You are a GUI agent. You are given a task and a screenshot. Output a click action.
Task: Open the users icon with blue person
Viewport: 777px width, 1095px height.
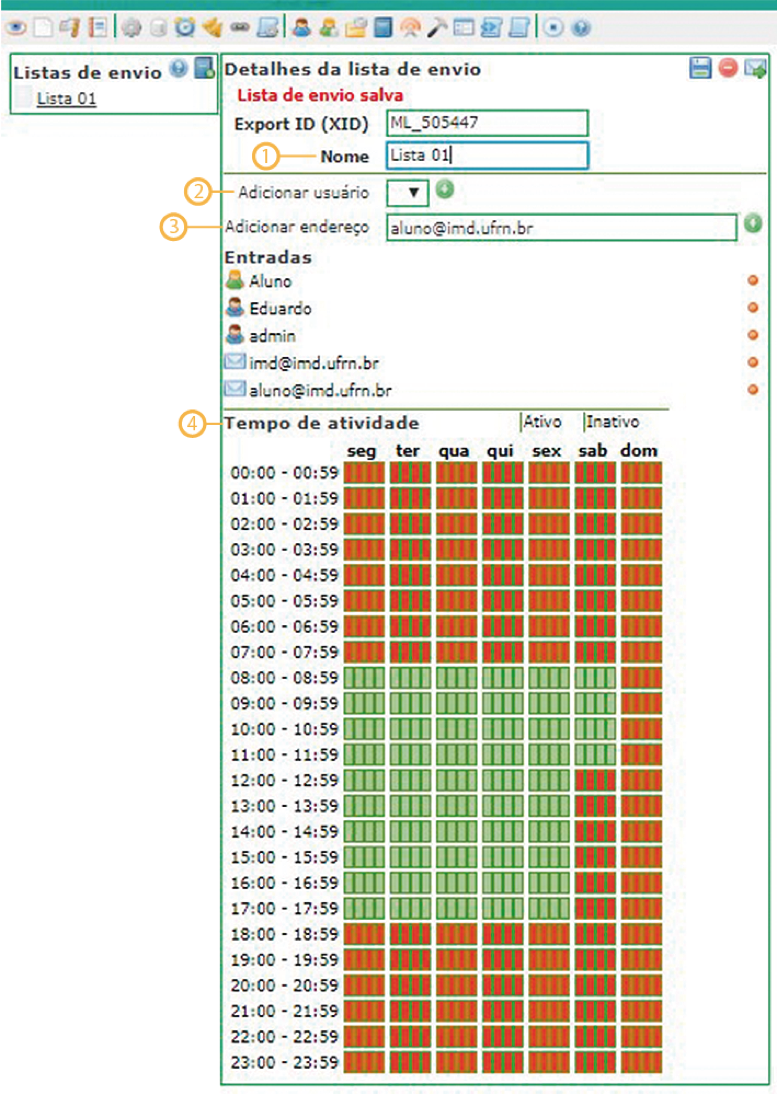pyautogui.click(x=302, y=28)
